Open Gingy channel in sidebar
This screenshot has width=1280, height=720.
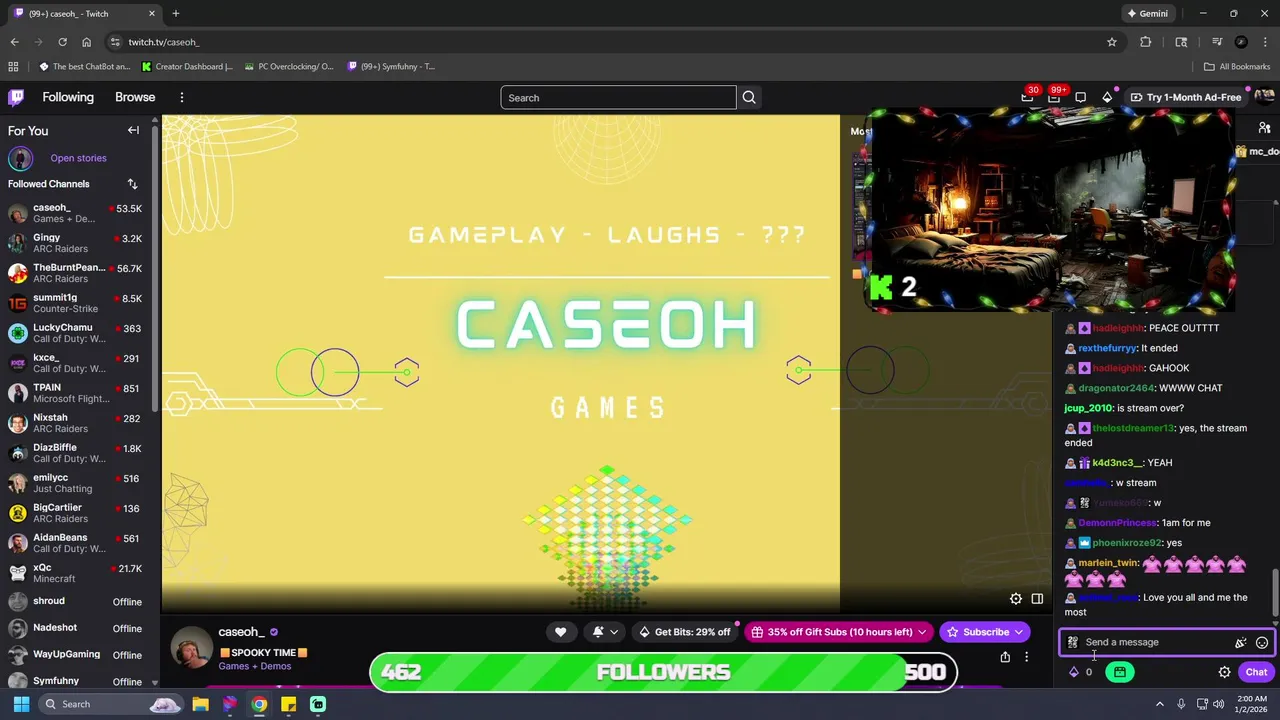(76, 243)
